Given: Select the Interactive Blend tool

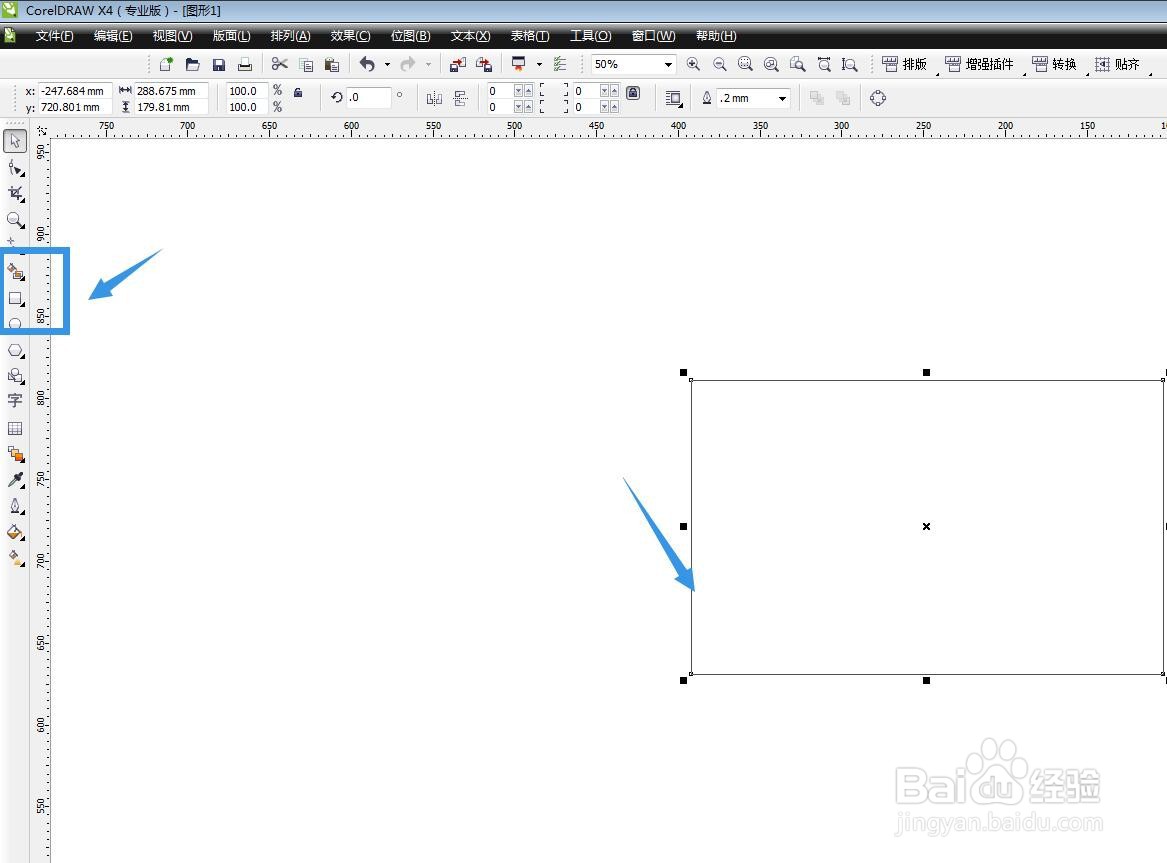Looking at the screenshot, I should [15, 454].
